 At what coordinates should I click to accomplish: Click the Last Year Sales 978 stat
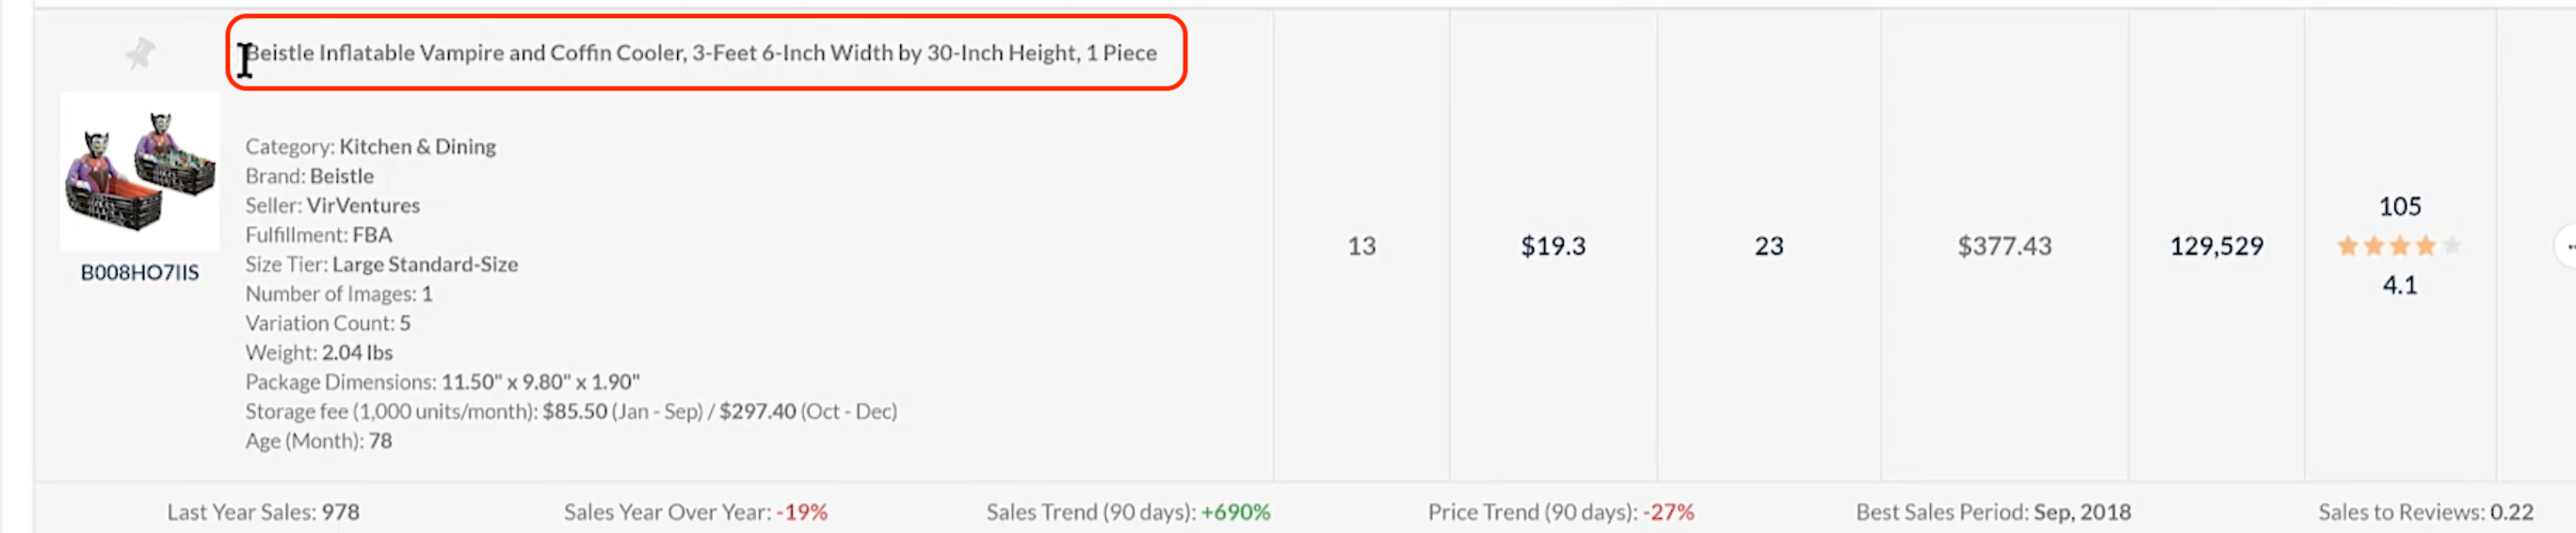pyautogui.click(x=263, y=512)
